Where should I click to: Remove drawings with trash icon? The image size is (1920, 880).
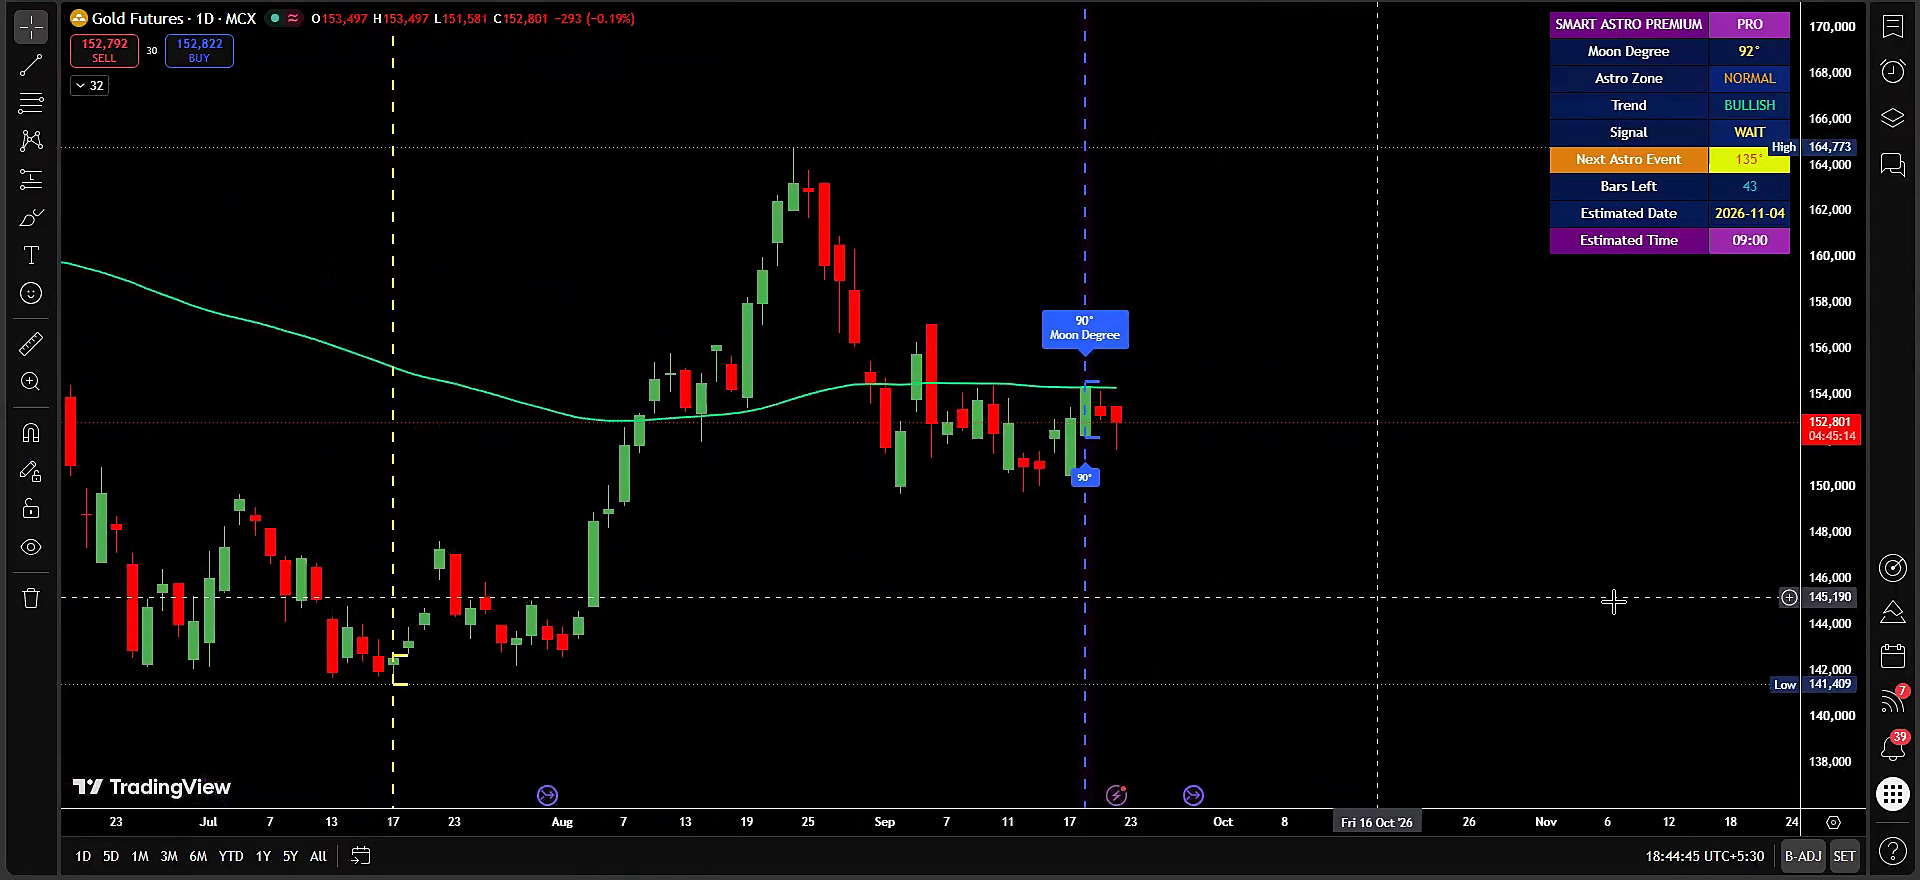(31, 598)
